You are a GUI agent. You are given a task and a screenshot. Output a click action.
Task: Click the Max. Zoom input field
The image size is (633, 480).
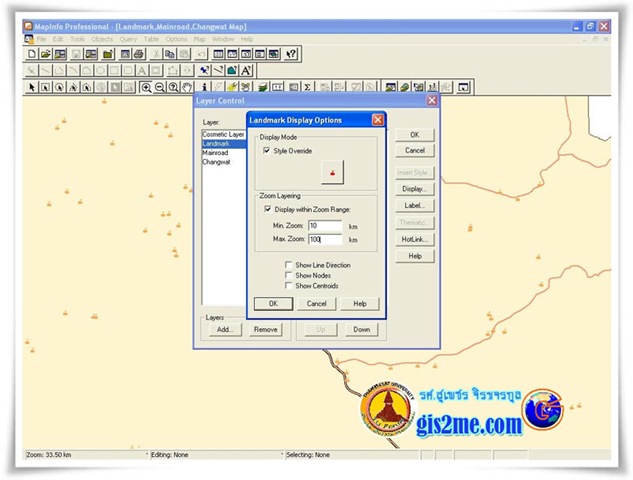(x=325, y=239)
